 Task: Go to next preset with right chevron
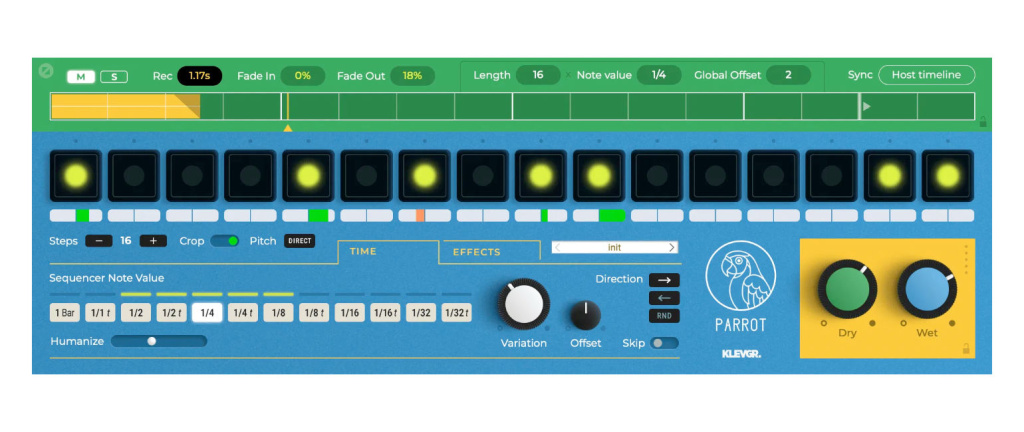tap(671, 247)
